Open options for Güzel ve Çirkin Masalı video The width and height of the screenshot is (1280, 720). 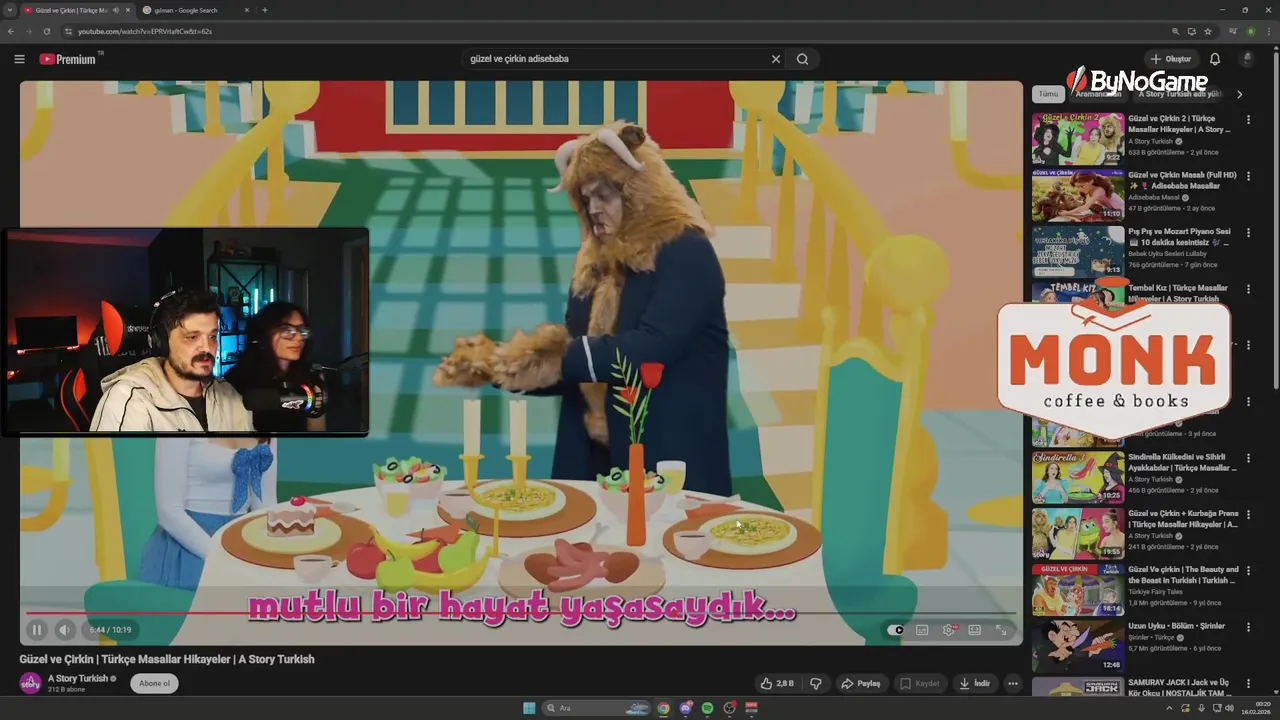pos(1247,176)
